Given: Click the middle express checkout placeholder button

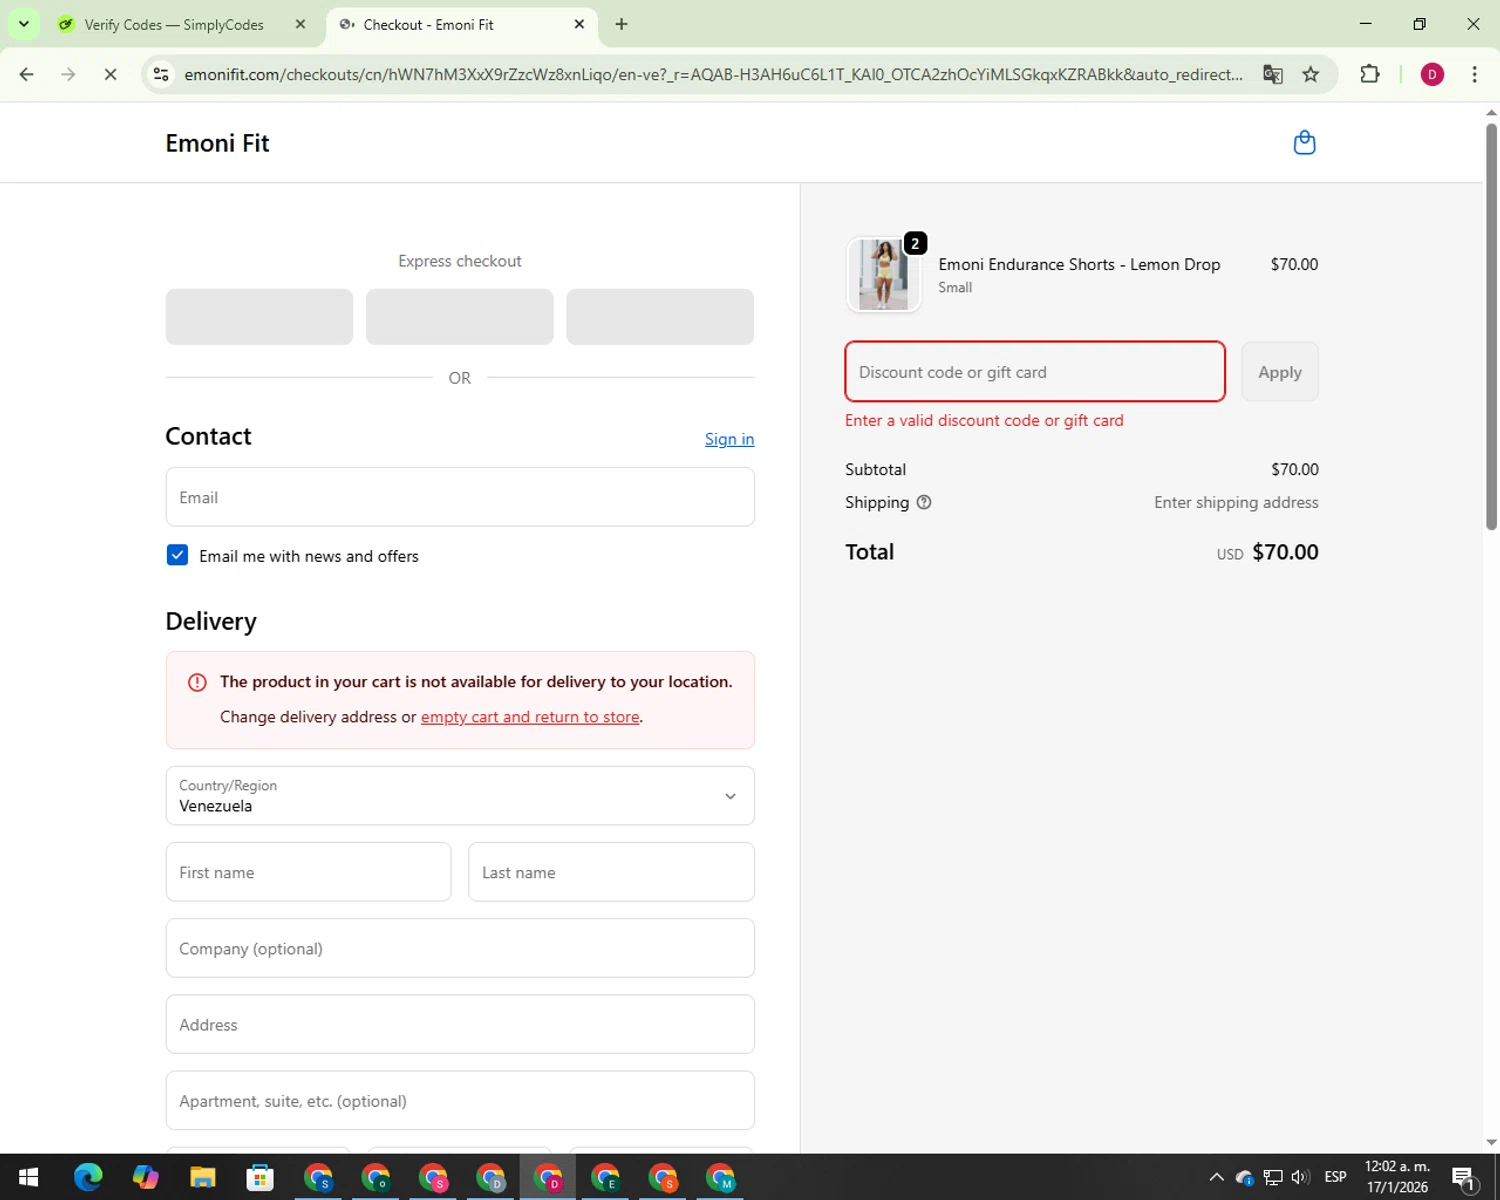Looking at the screenshot, I should point(460,317).
